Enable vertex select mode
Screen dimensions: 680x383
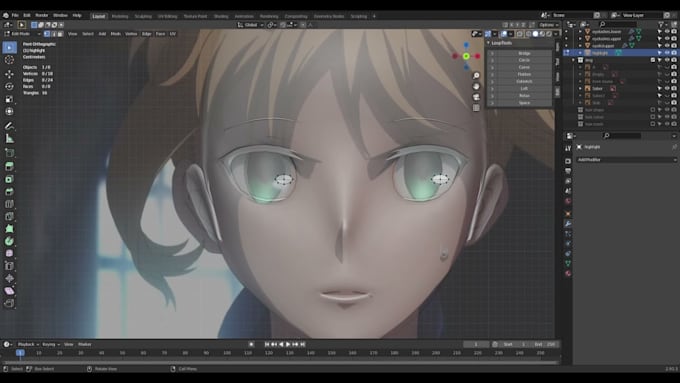tap(47, 34)
